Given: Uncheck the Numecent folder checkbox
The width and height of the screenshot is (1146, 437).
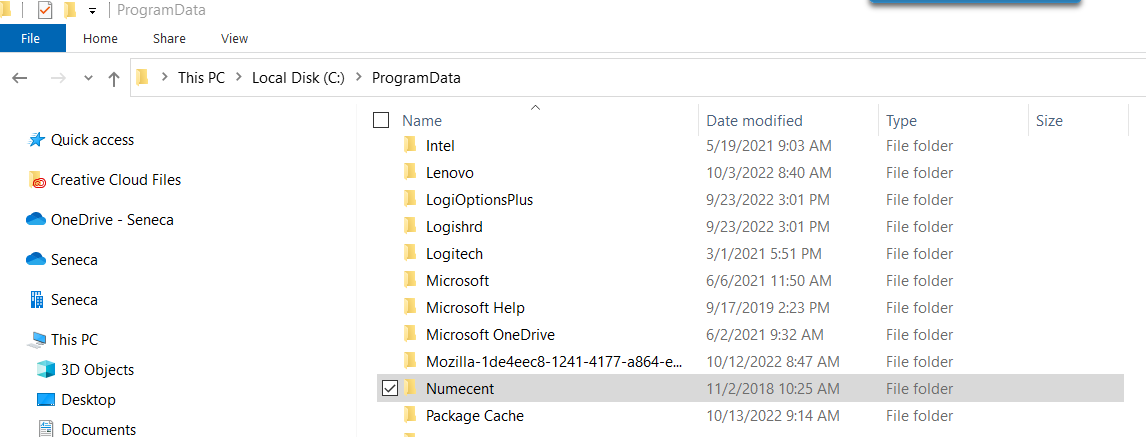Looking at the screenshot, I should click(x=390, y=388).
